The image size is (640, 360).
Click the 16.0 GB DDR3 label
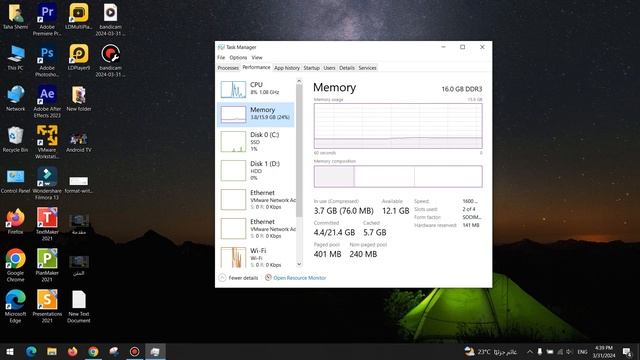(462, 89)
